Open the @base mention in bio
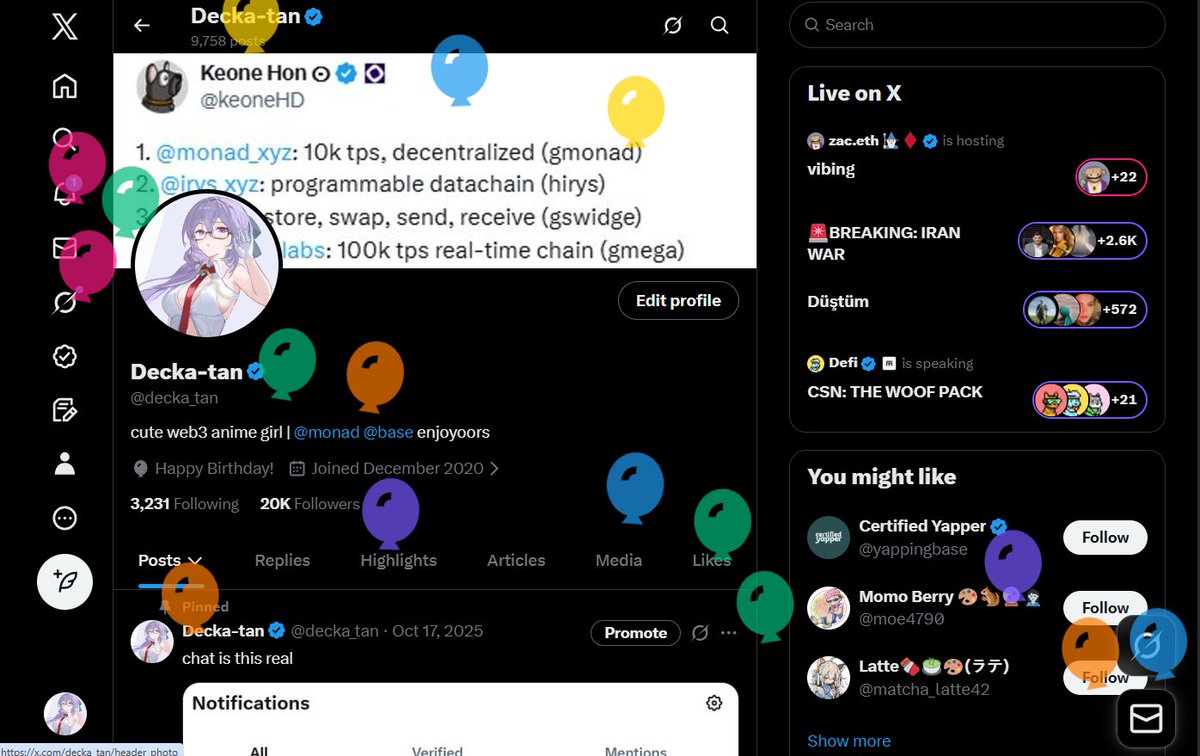Image resolution: width=1200 pixels, height=756 pixels. click(x=388, y=433)
